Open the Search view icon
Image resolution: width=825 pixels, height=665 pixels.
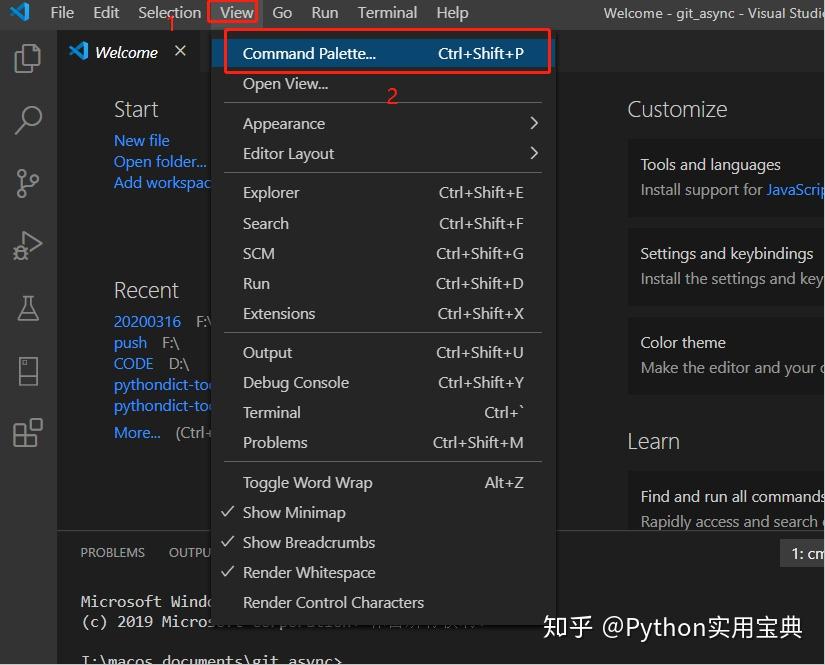[27, 120]
